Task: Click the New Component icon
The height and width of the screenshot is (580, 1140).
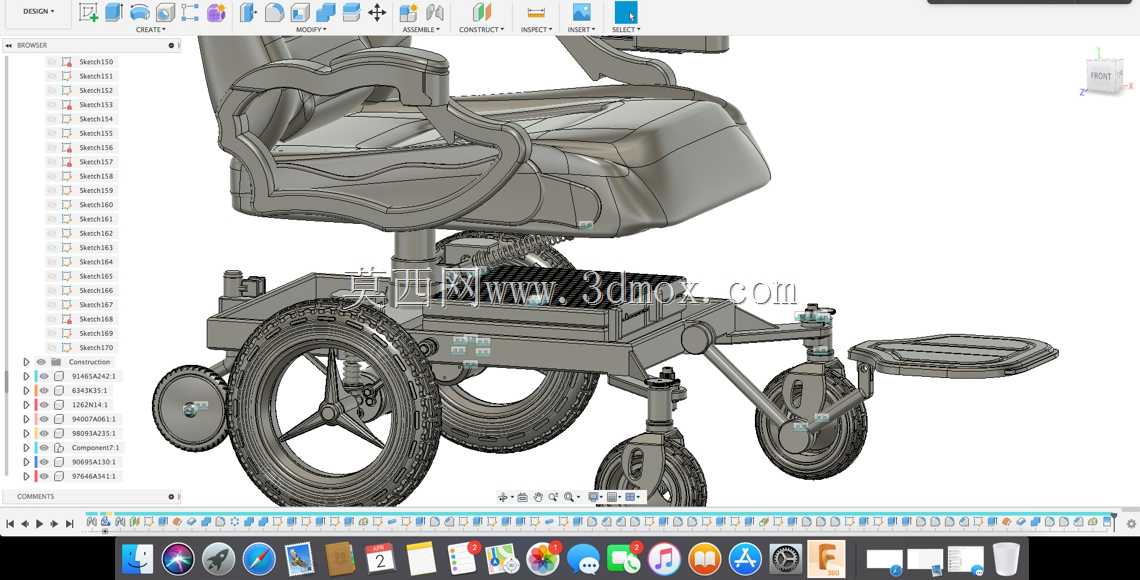Action: click(409, 12)
